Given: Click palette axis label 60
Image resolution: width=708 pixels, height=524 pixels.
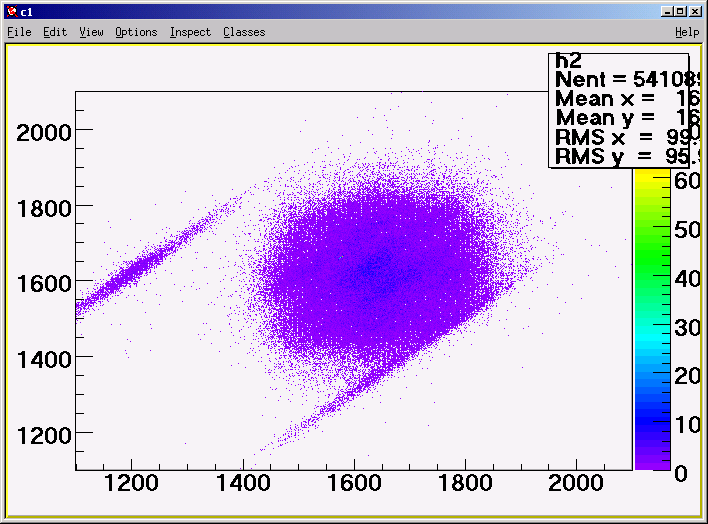Looking at the screenshot, I should click(x=687, y=181).
